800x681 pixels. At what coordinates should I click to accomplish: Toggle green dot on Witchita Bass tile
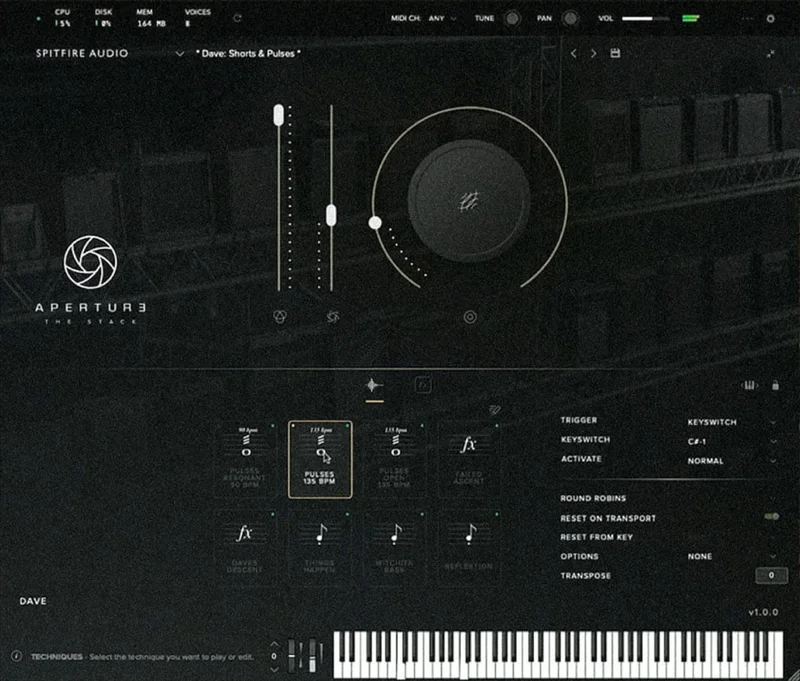(x=422, y=514)
